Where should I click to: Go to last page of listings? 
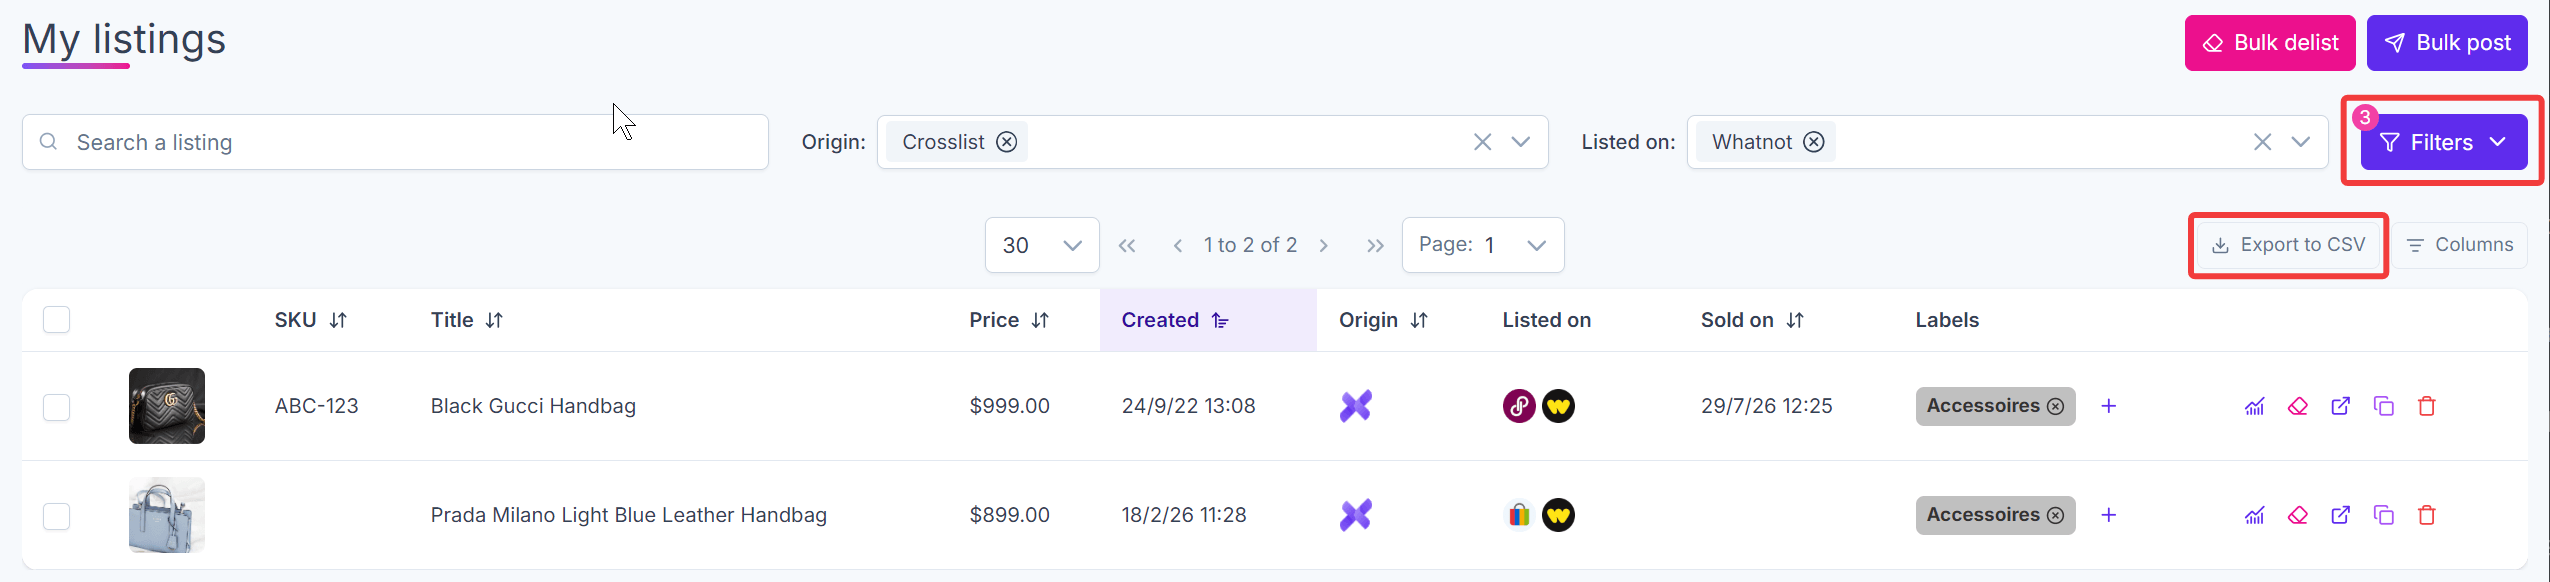(x=1375, y=245)
